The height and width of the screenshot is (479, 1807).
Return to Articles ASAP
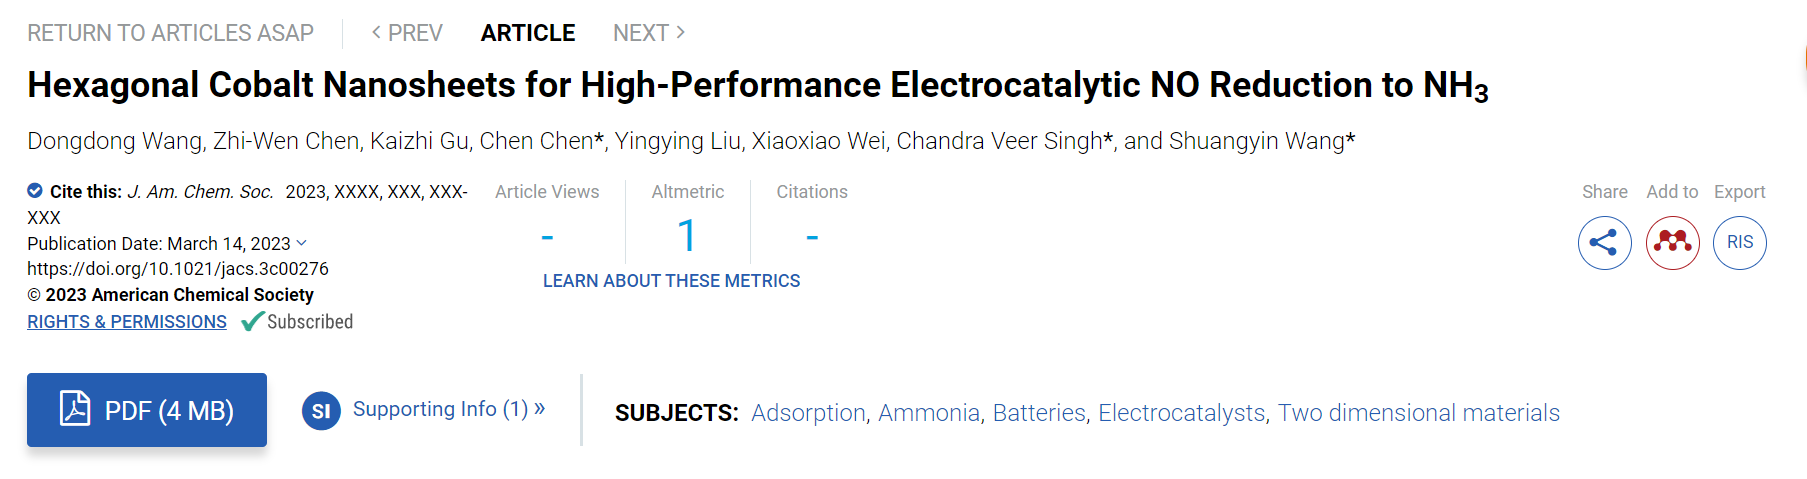click(170, 33)
